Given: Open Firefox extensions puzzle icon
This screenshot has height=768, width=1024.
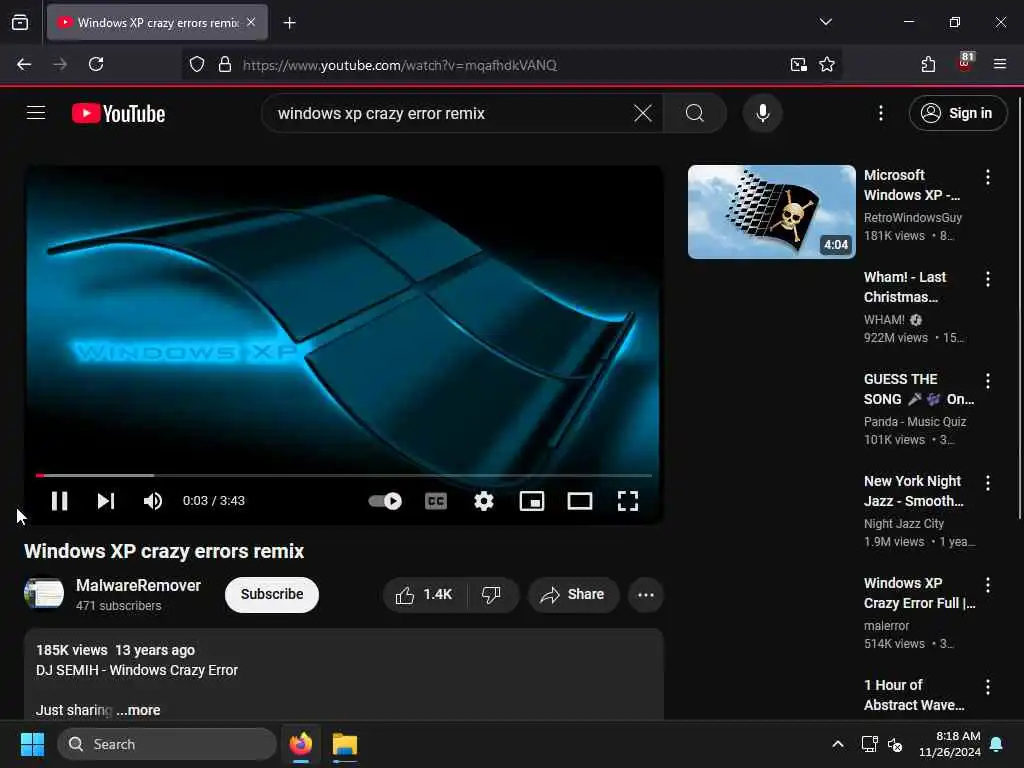Looking at the screenshot, I should point(928,64).
